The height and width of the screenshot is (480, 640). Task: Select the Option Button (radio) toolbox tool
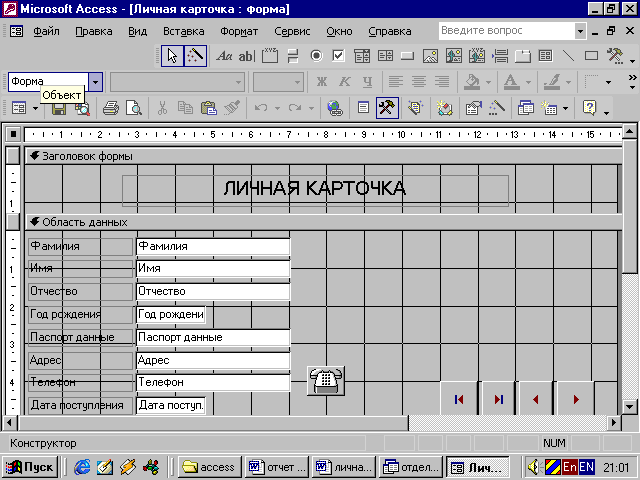tap(316, 56)
